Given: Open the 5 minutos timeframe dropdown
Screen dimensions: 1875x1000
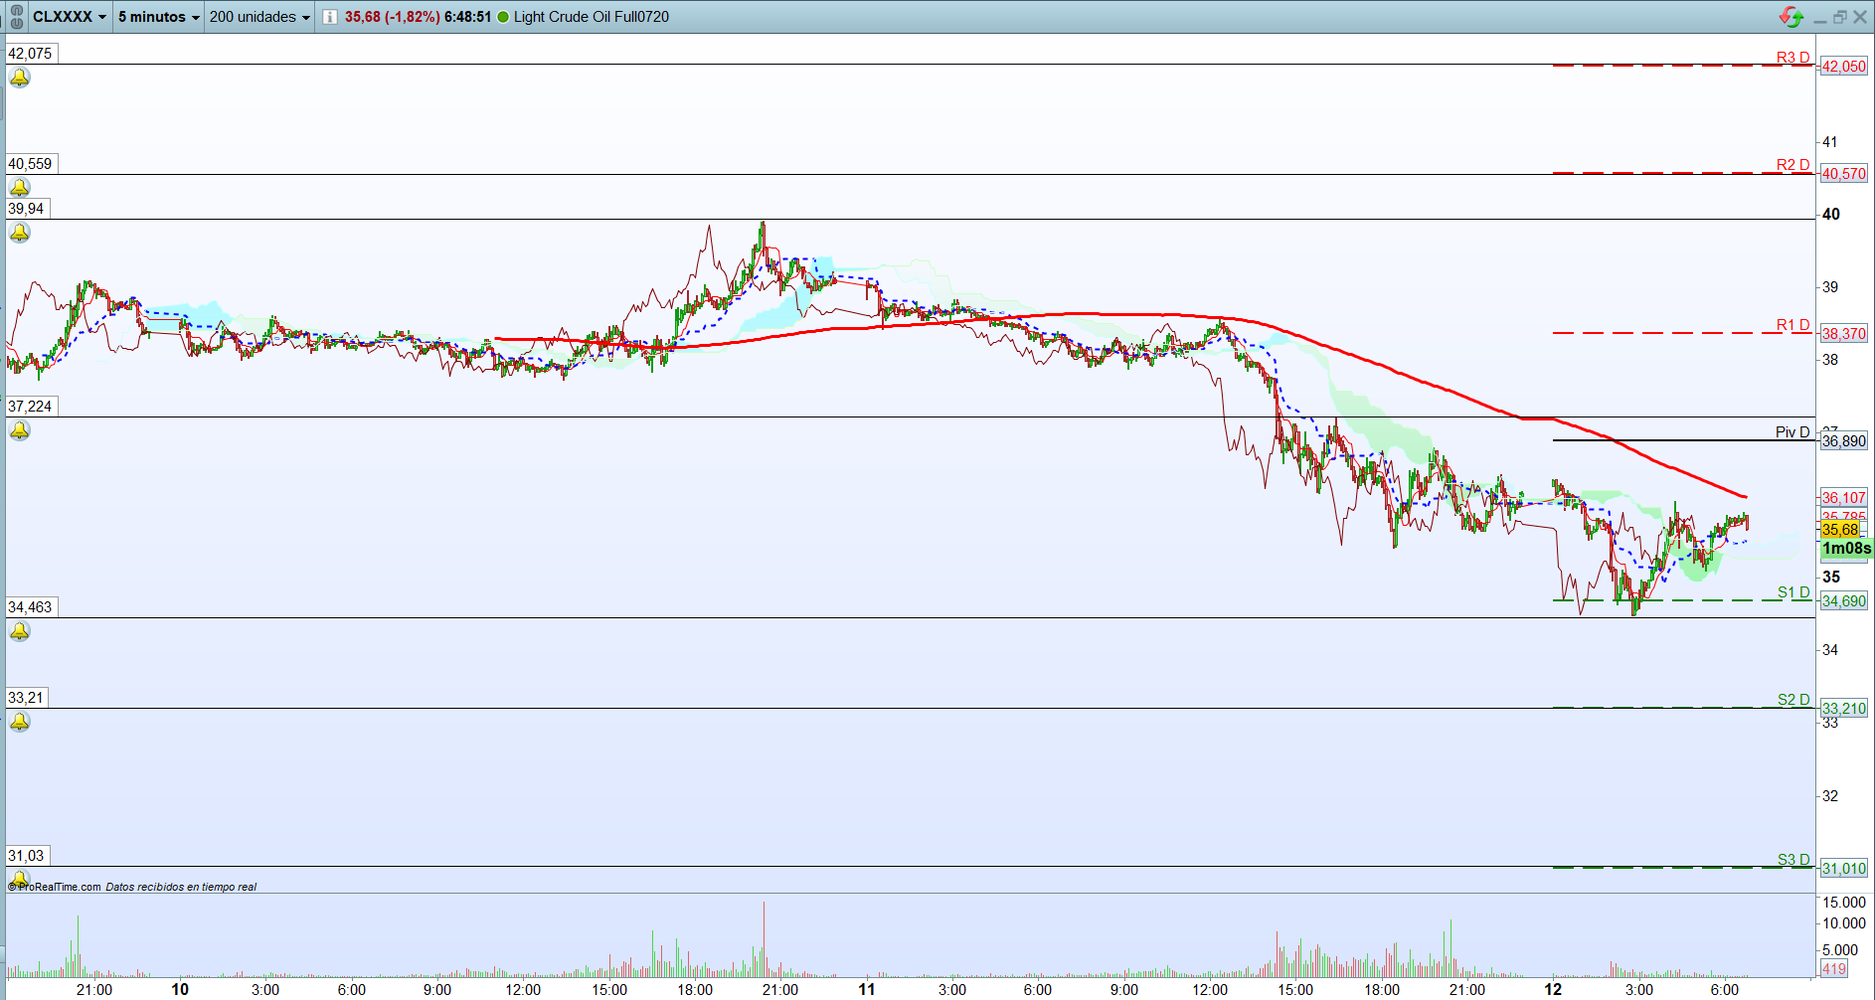Looking at the screenshot, I should point(158,17).
